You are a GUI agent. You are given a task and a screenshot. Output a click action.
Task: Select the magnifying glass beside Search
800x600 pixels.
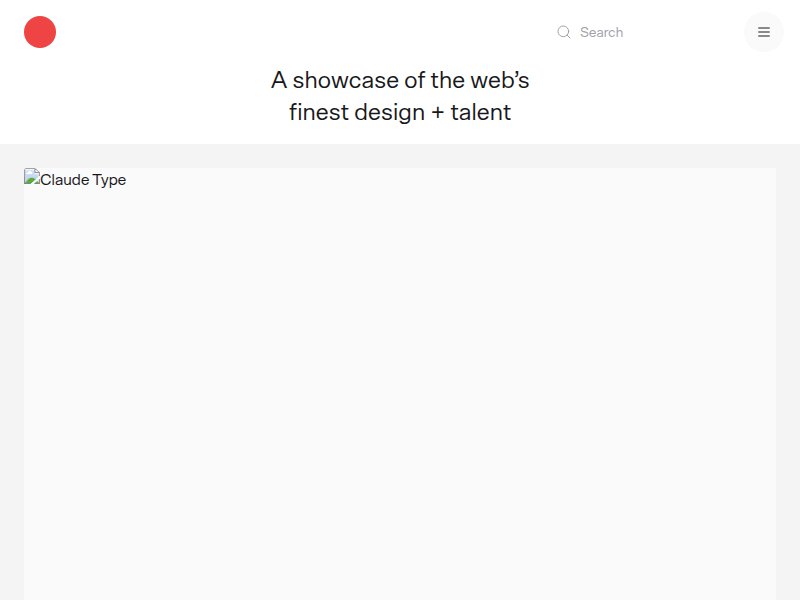pos(564,32)
